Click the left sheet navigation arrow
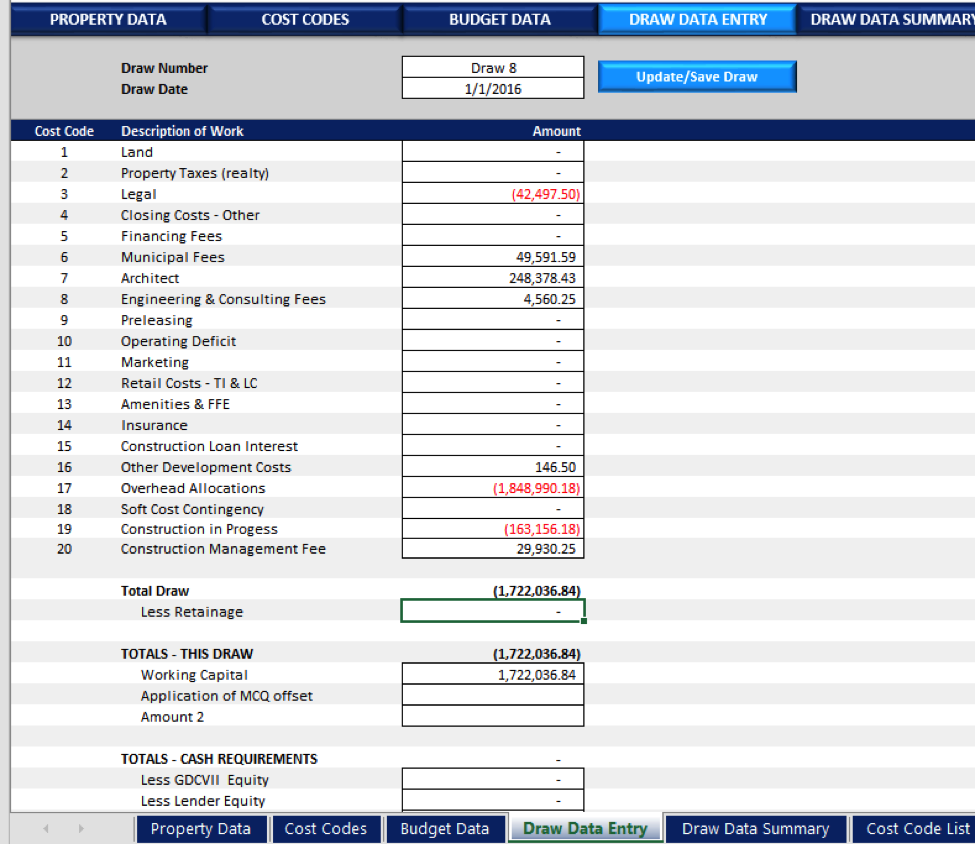Image resolution: width=975 pixels, height=845 pixels. [x=44, y=828]
